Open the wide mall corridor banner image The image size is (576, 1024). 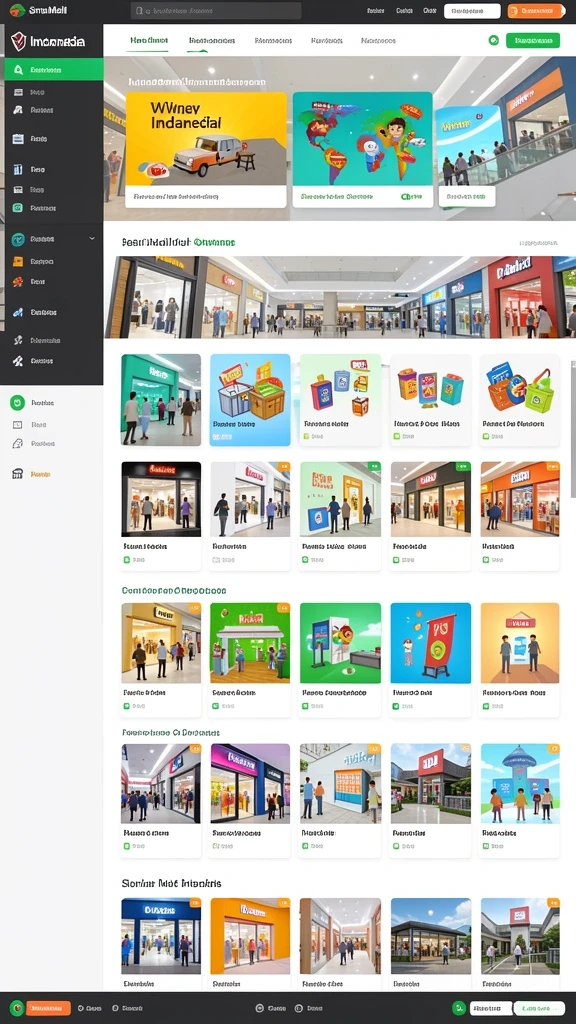coord(340,297)
